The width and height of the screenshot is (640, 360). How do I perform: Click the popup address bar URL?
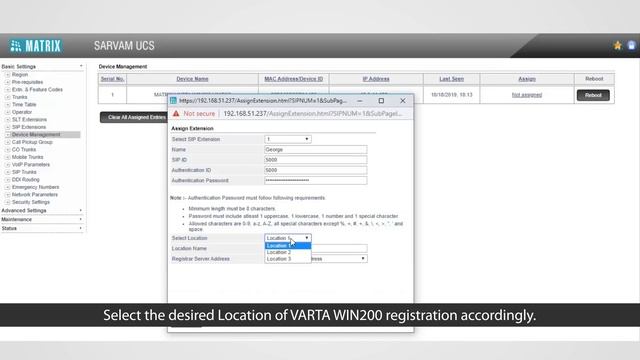point(313,113)
